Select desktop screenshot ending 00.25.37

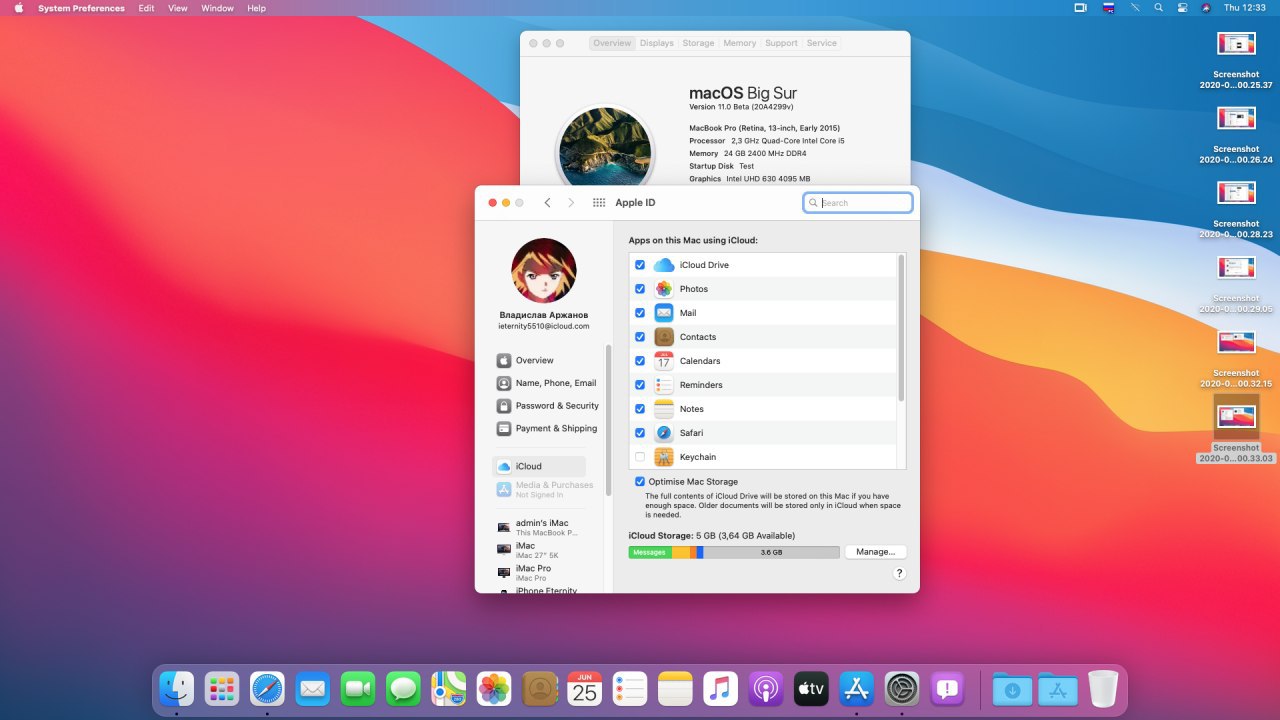1236,60
